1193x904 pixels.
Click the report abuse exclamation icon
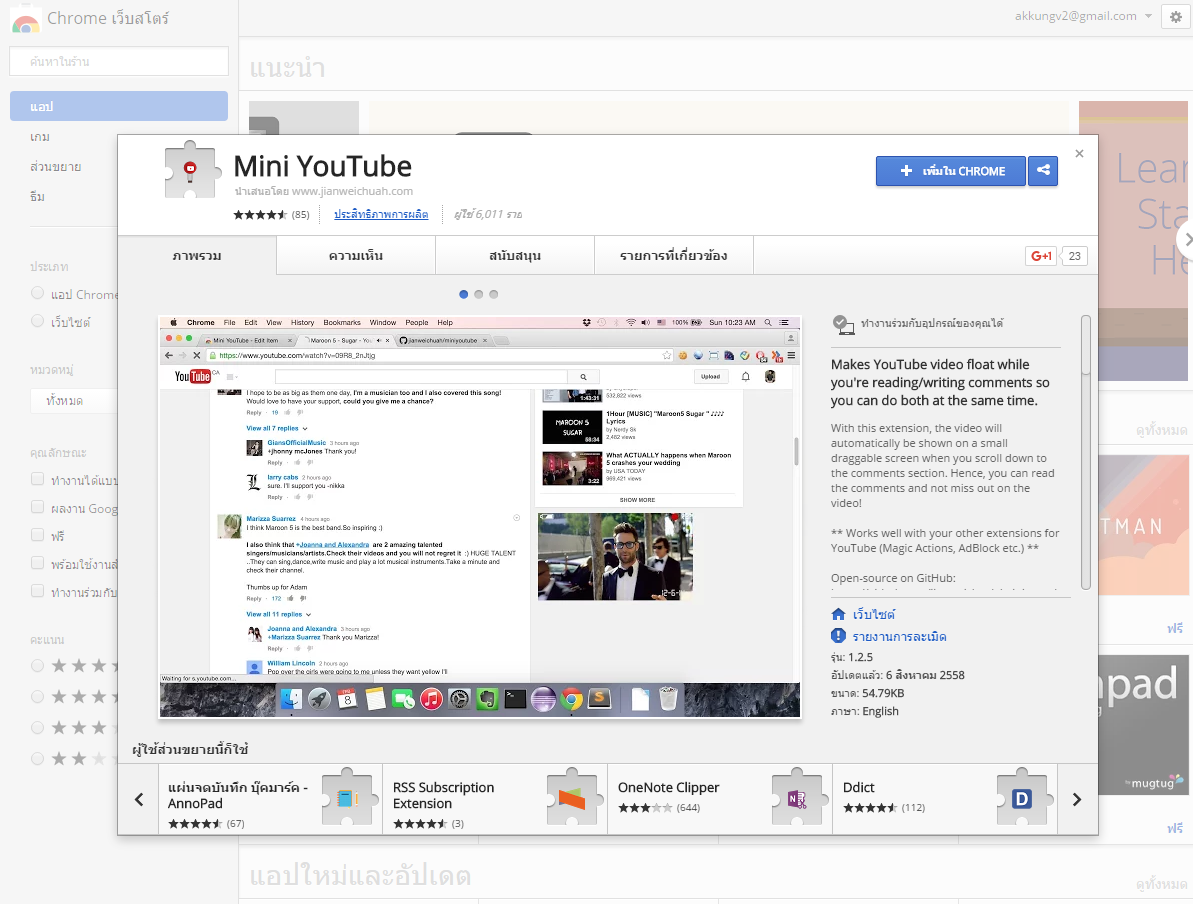tap(838, 636)
